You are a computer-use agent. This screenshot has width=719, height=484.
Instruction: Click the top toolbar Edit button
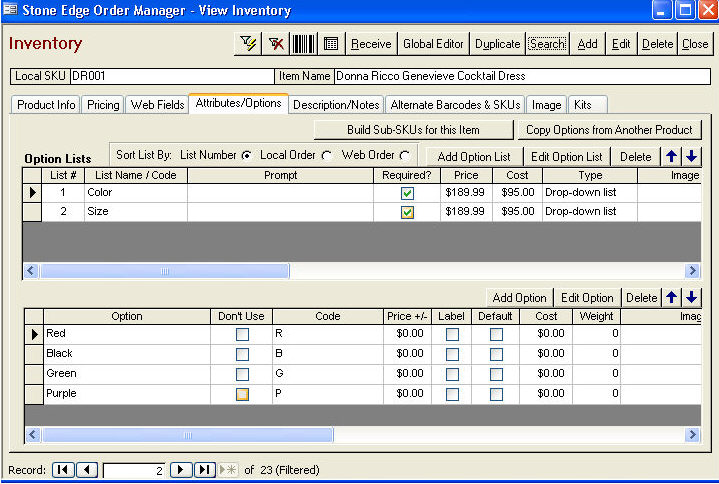pos(621,44)
